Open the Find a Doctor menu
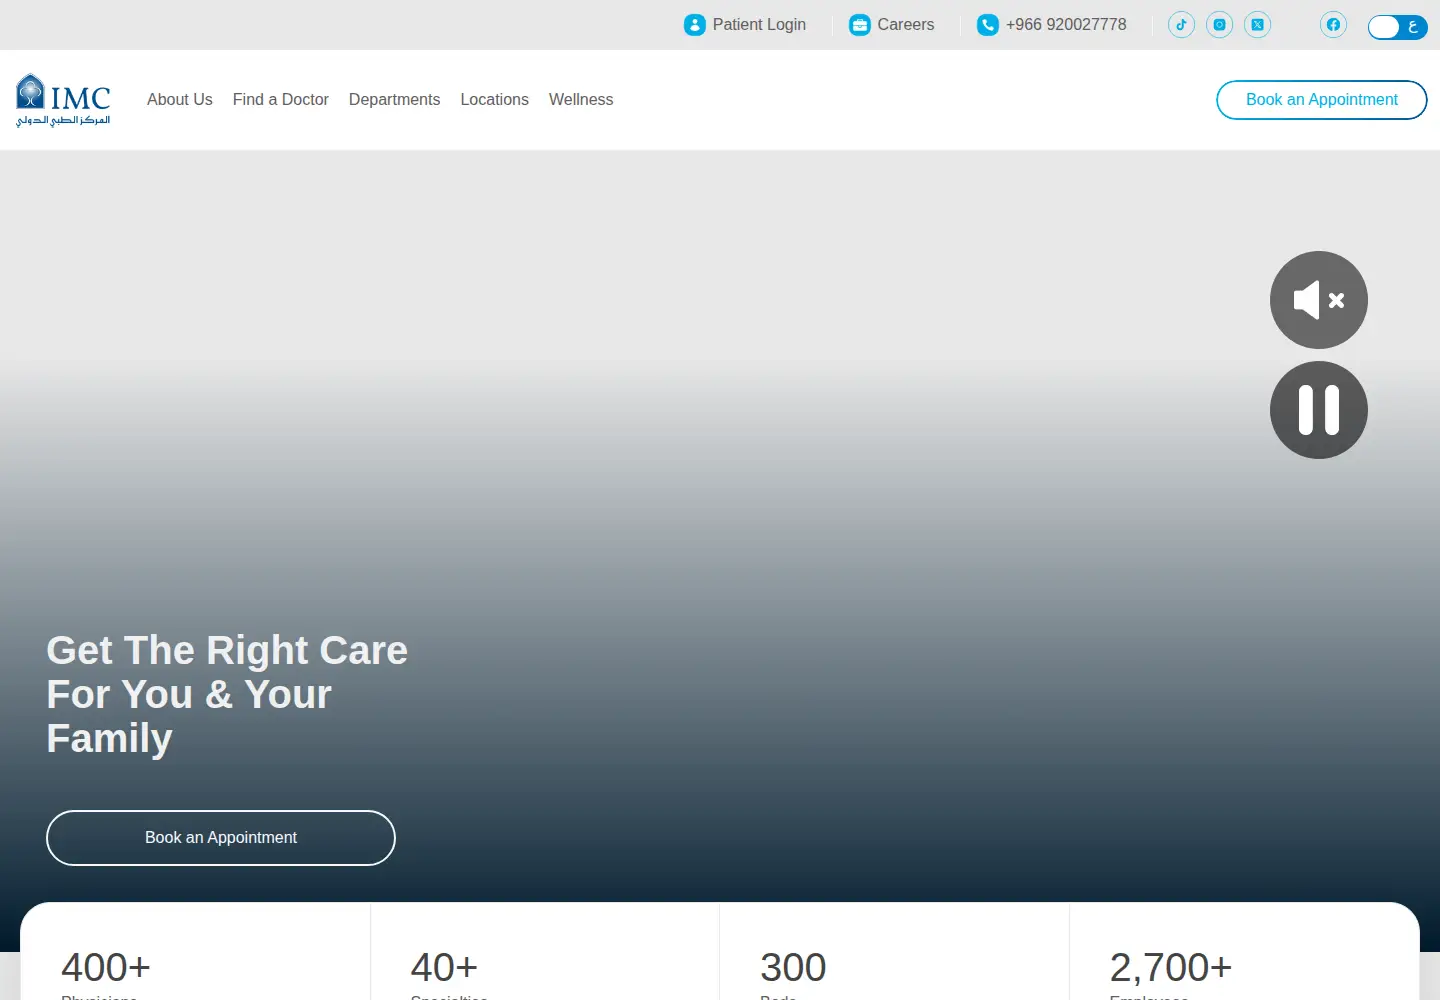 click(281, 100)
